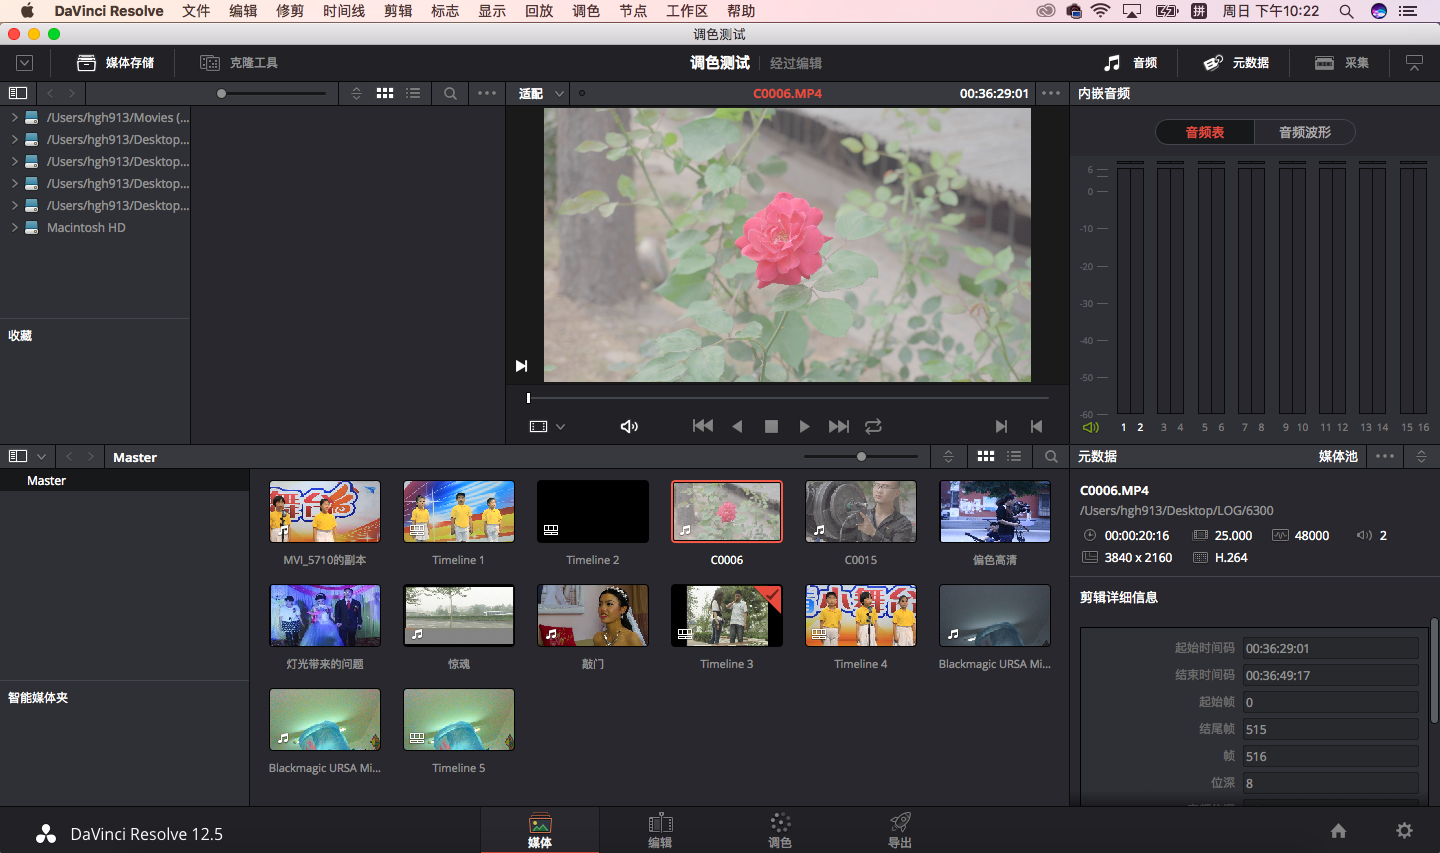Open the 时间线 menu

pyautogui.click(x=344, y=11)
